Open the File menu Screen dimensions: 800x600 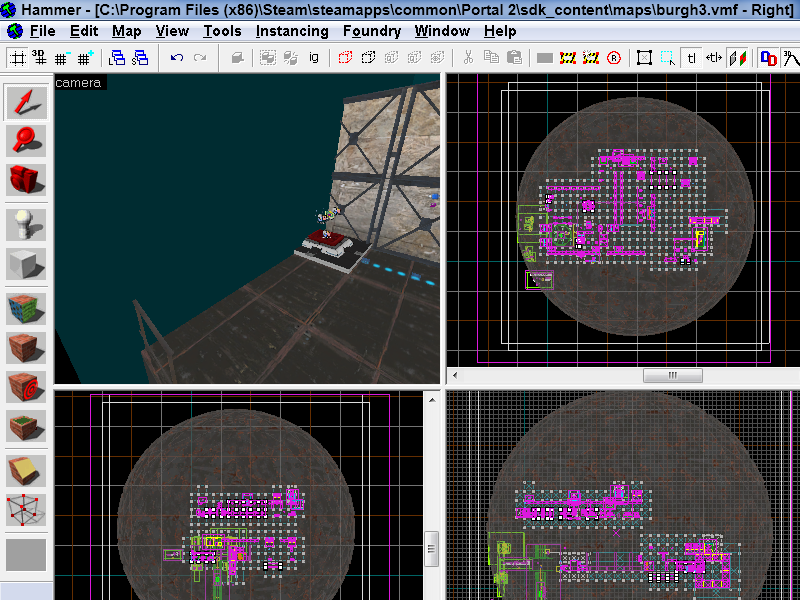42,31
